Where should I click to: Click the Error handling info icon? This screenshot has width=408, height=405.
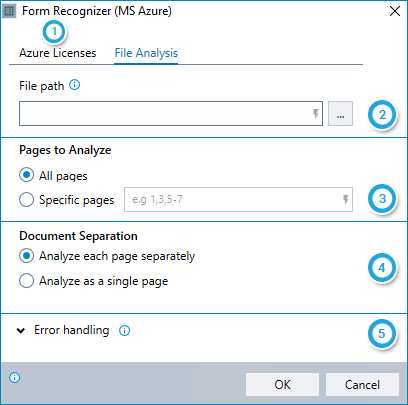click(x=125, y=331)
